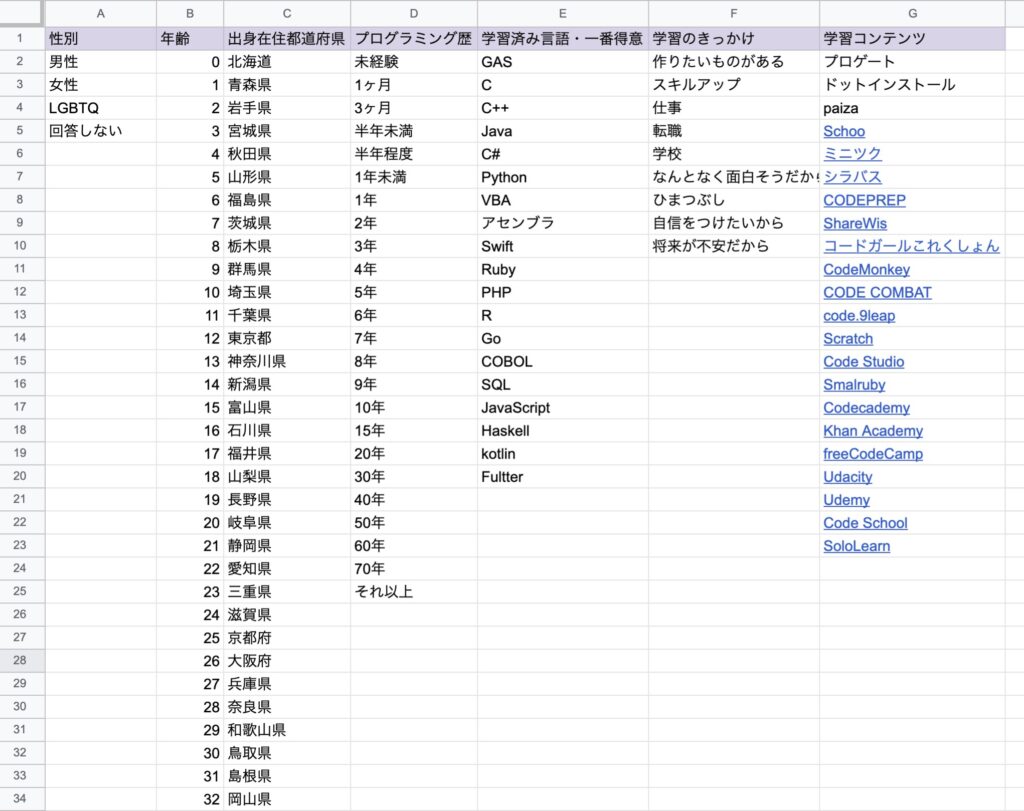Screen dimensions: 1024x811
Task: Select the 作りたいものがある cell
Action: tap(733, 62)
